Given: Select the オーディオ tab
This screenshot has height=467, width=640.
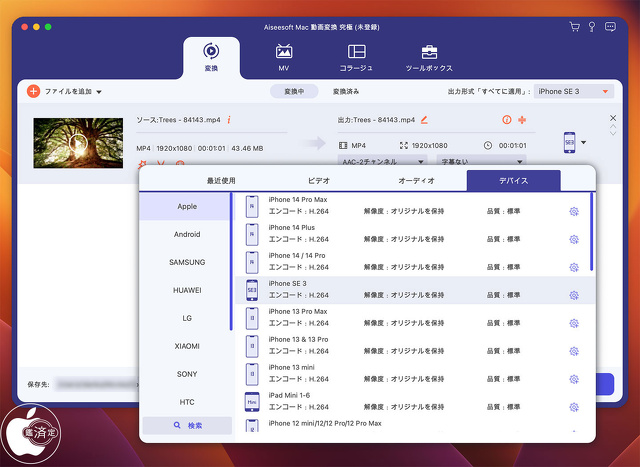Looking at the screenshot, I should tap(416, 180).
